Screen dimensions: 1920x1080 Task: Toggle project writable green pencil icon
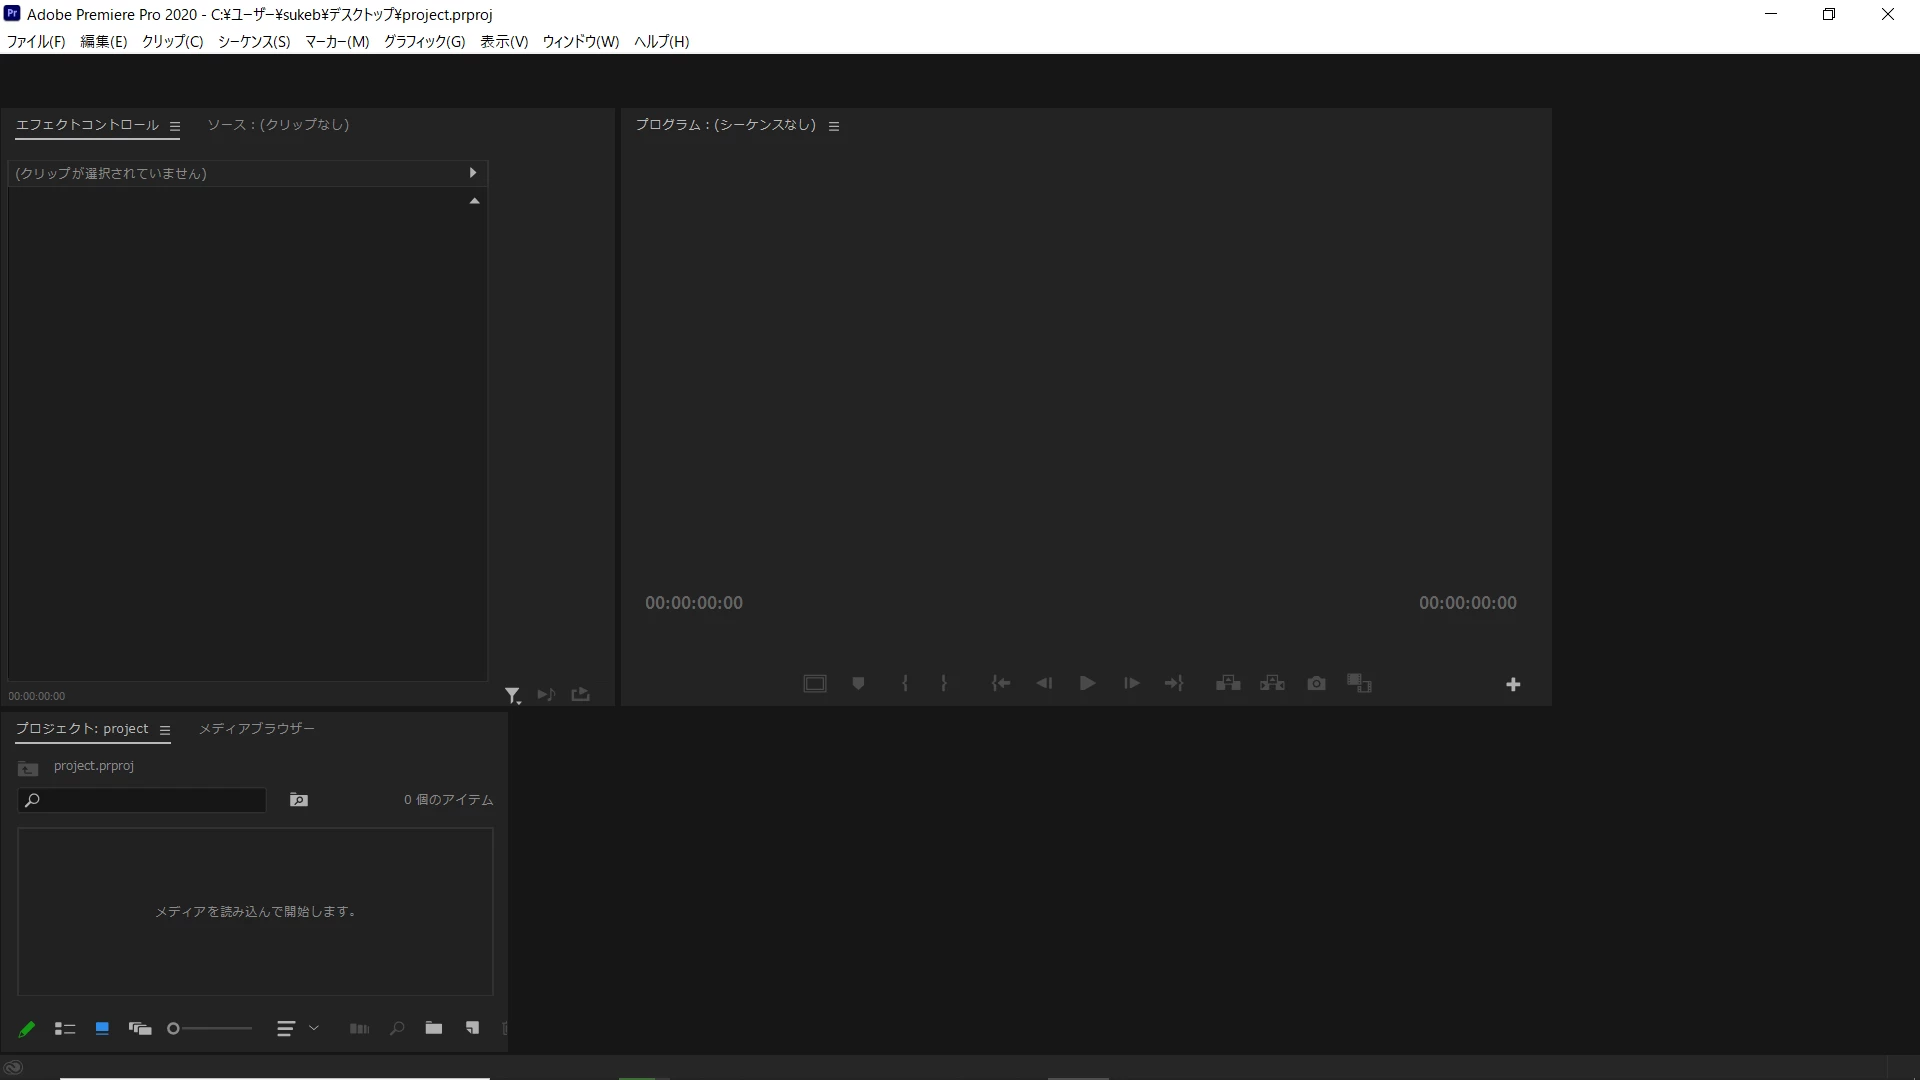click(27, 1028)
